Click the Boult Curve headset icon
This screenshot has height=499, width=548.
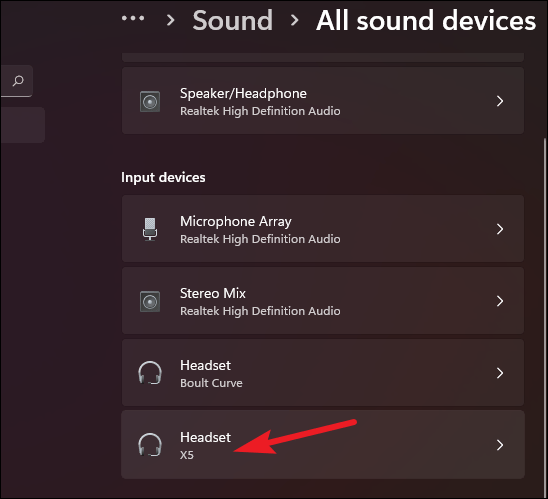pyautogui.click(x=150, y=373)
